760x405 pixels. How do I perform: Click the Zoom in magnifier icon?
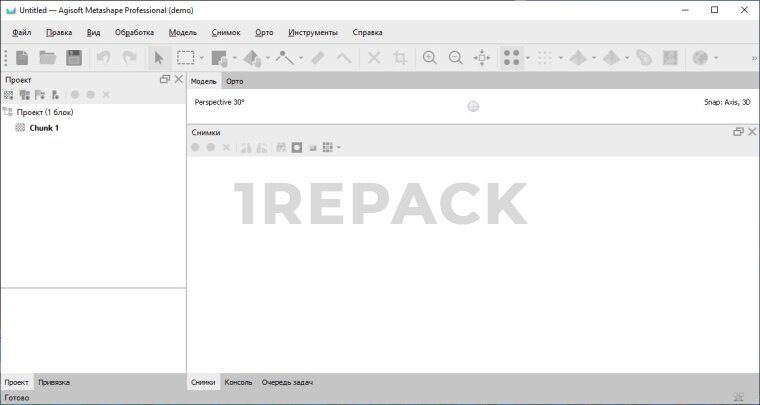430,58
